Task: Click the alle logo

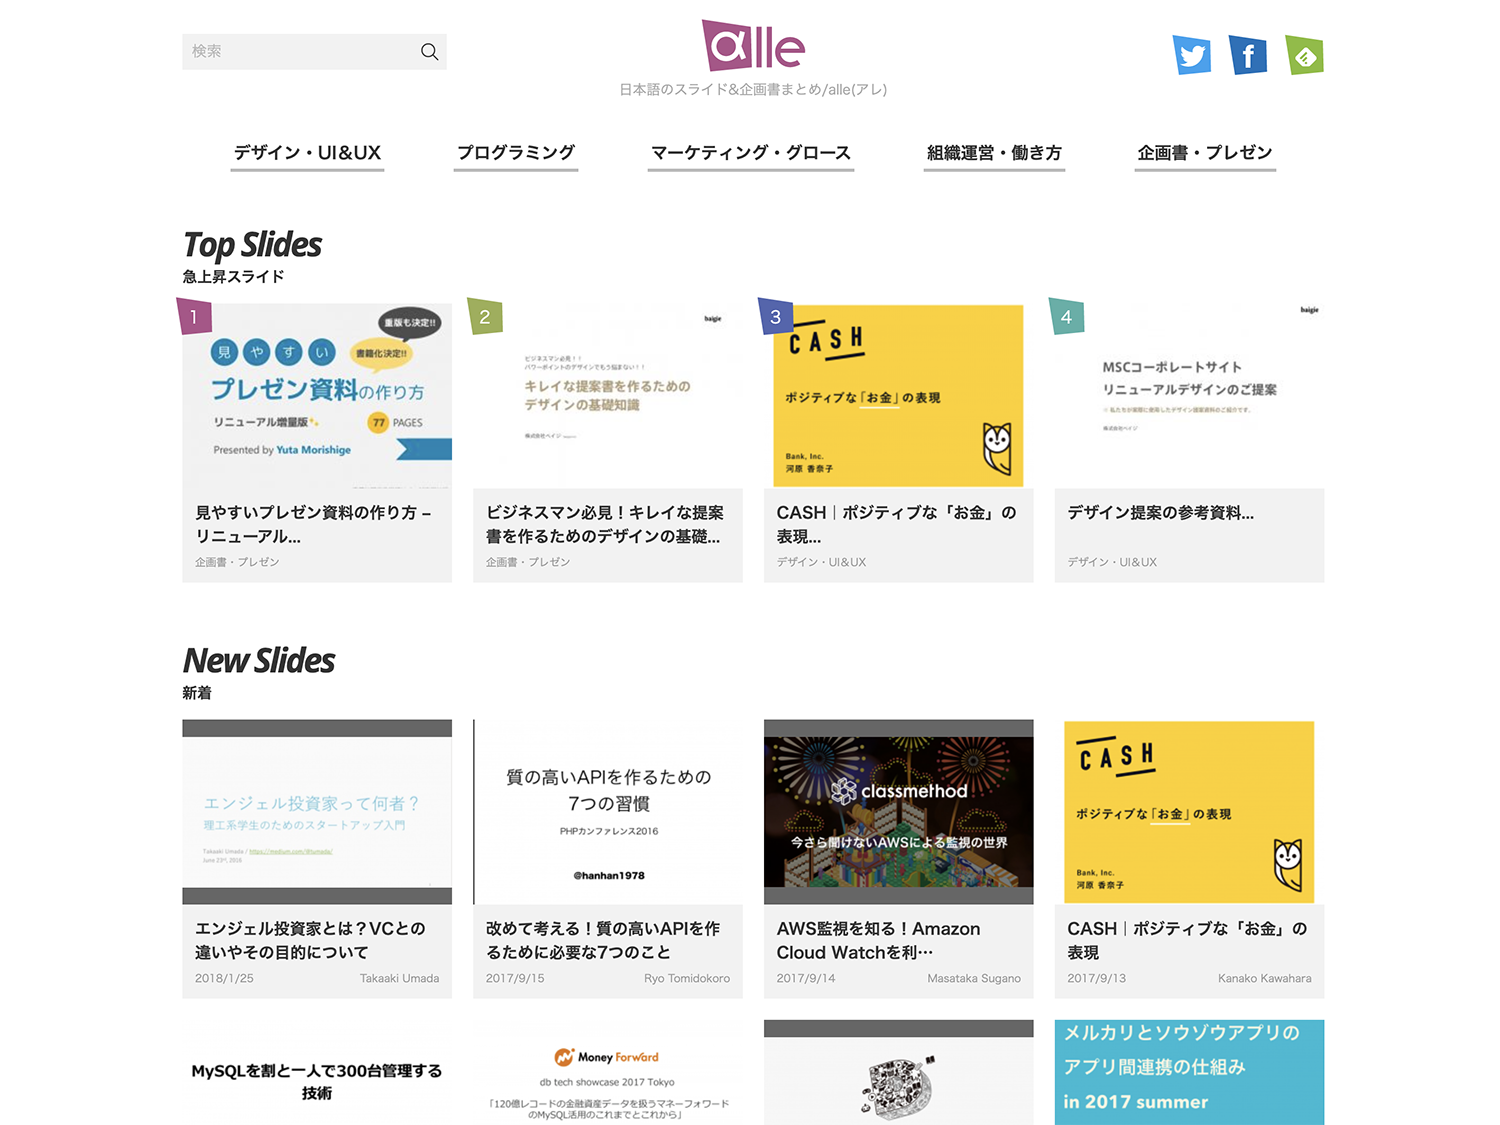Action: pos(753,46)
